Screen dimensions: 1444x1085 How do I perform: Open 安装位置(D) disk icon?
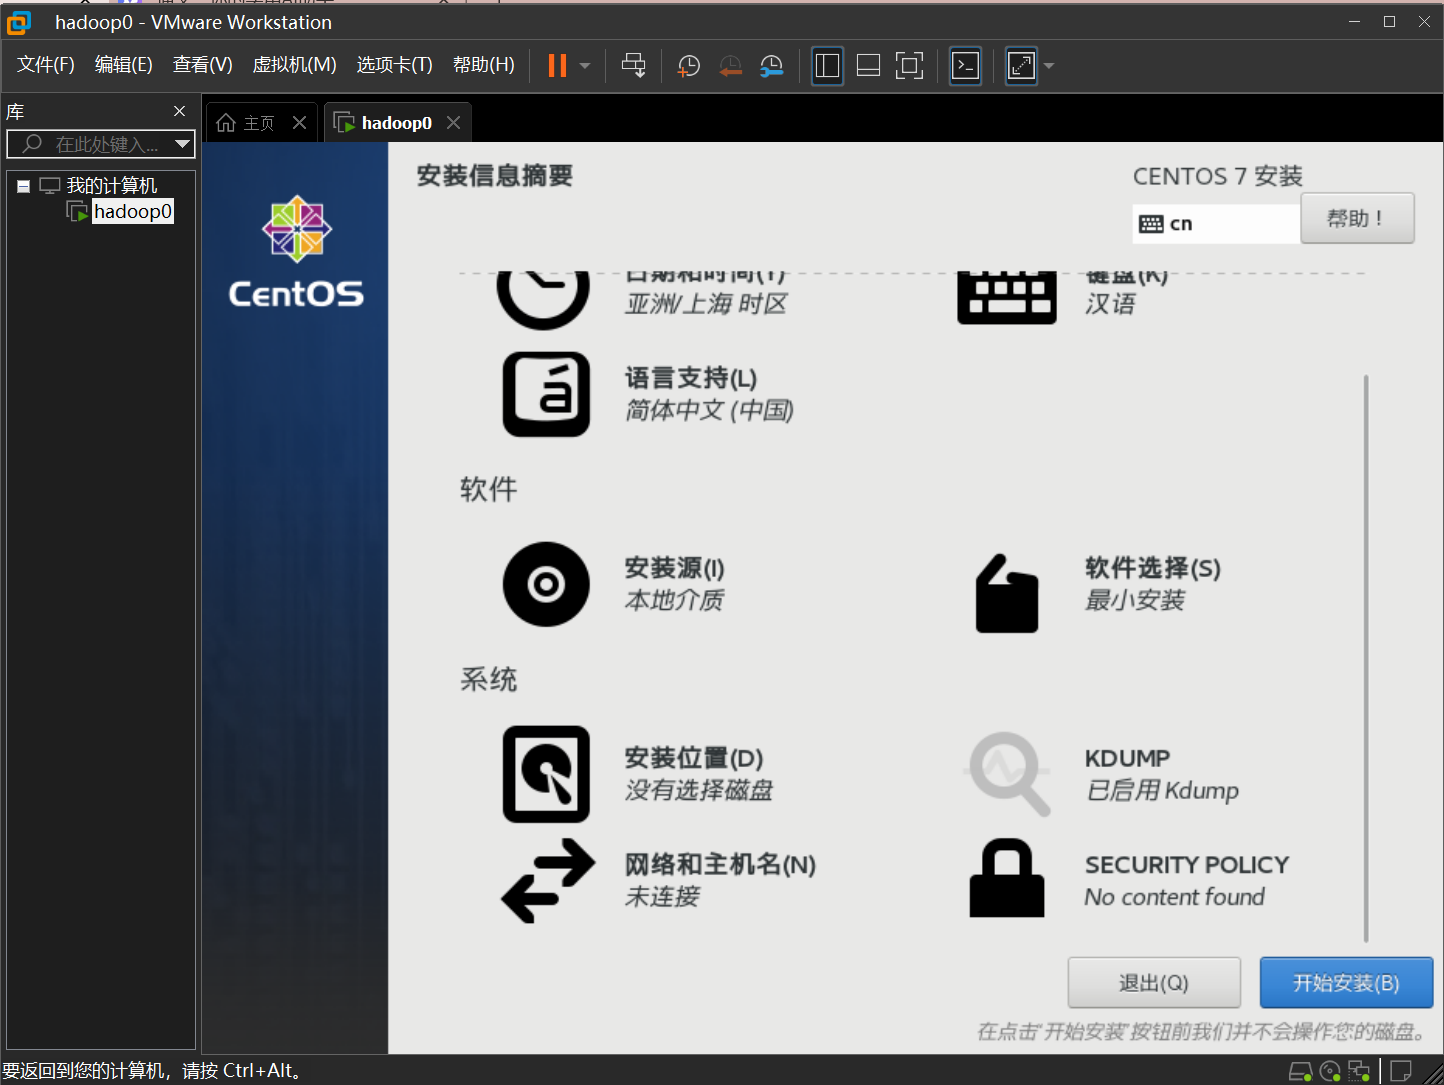click(x=546, y=774)
